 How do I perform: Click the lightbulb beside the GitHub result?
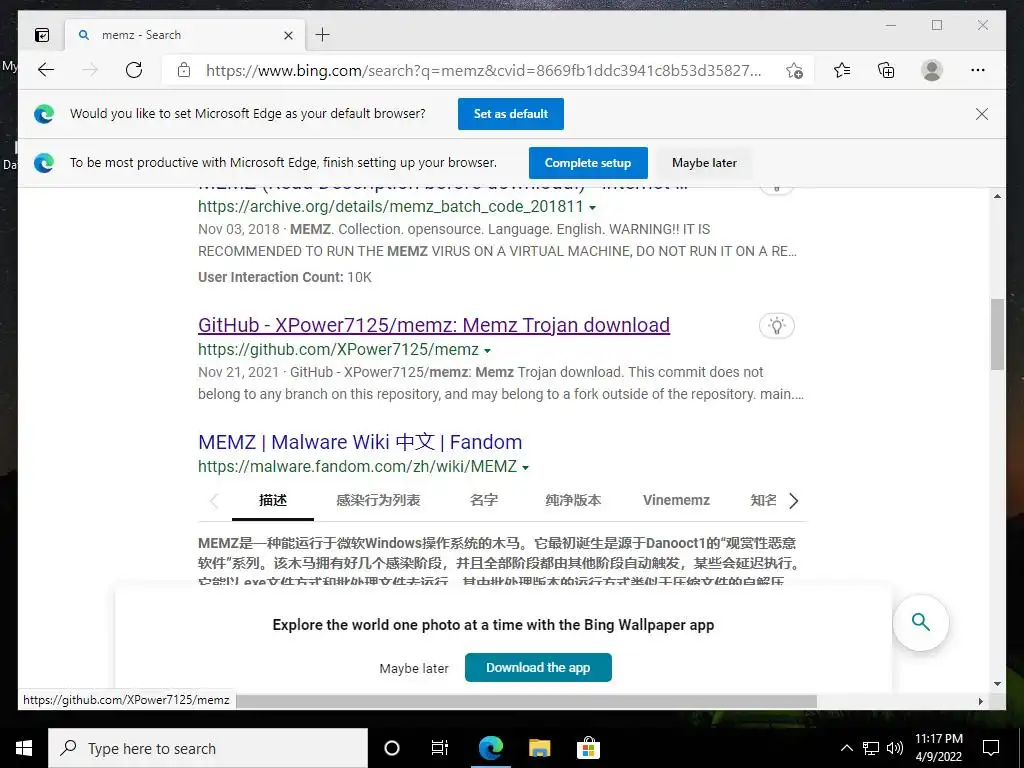click(x=776, y=325)
